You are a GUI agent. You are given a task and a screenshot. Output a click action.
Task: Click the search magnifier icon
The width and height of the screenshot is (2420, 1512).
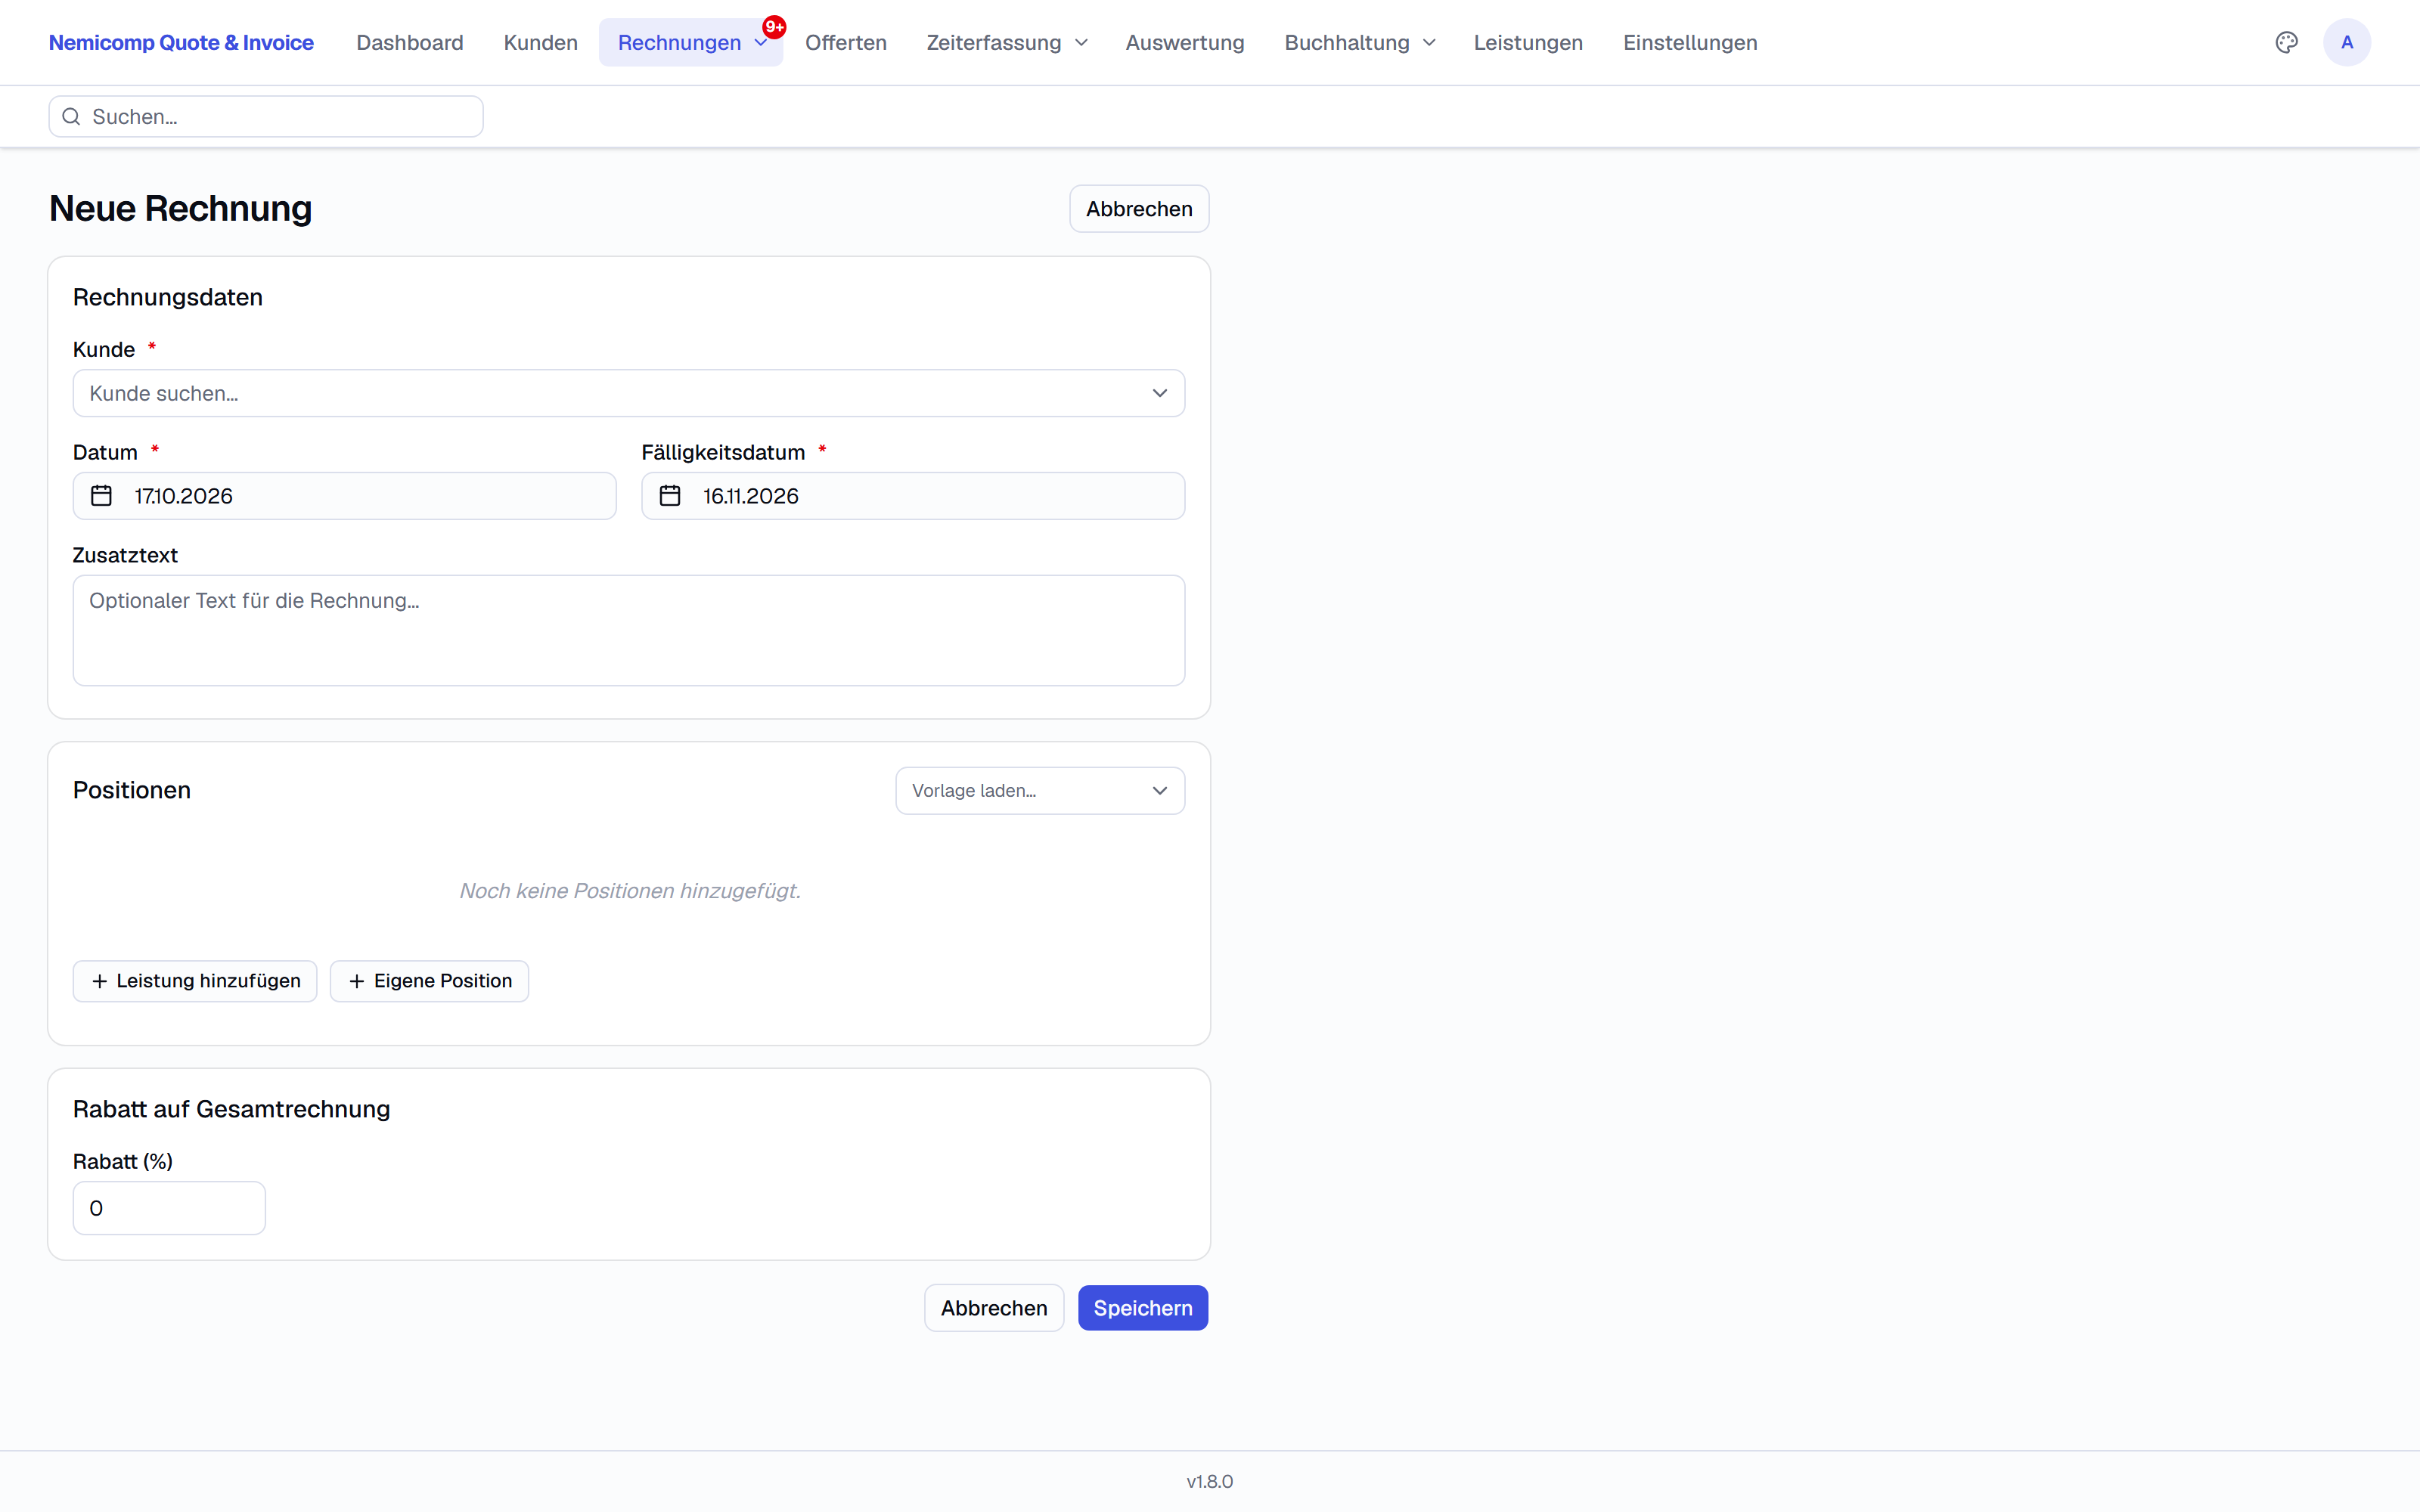[x=71, y=117]
